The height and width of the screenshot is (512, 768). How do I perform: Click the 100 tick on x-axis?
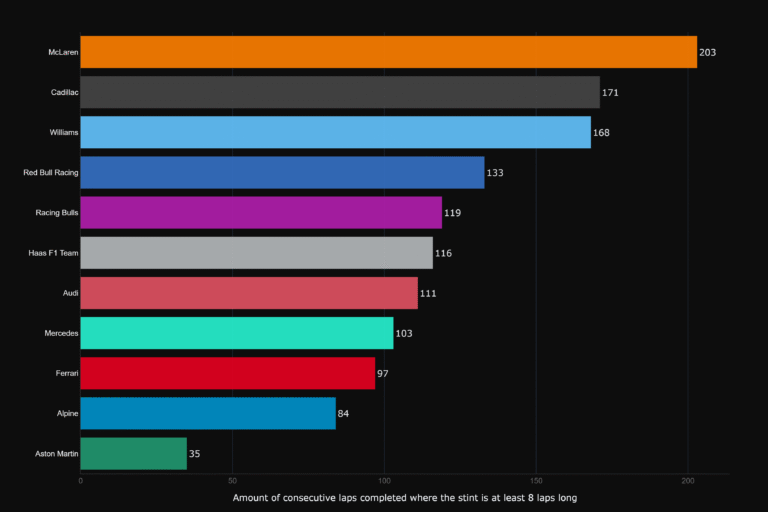pos(384,480)
